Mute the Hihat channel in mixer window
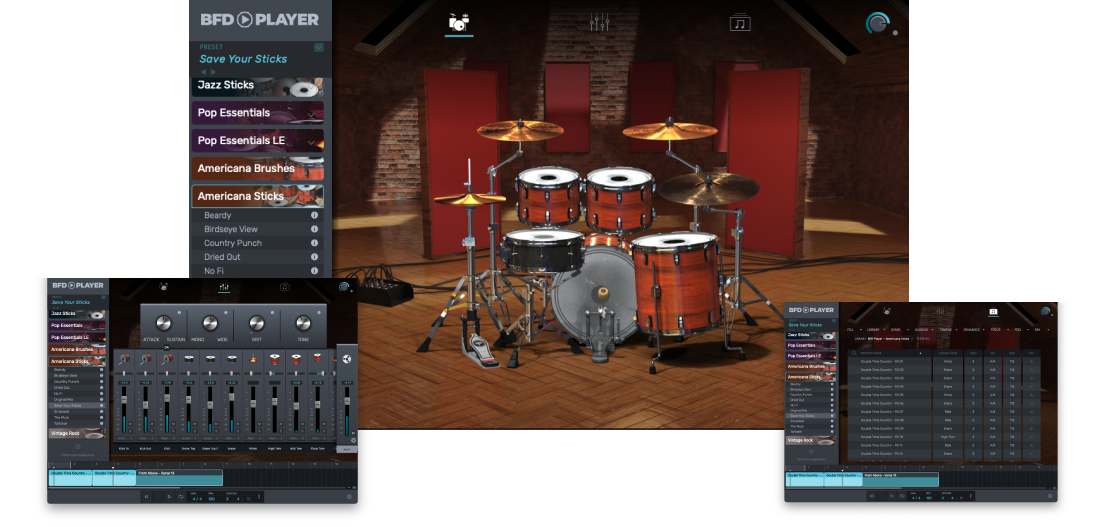1100x527 pixels. click(x=260, y=424)
